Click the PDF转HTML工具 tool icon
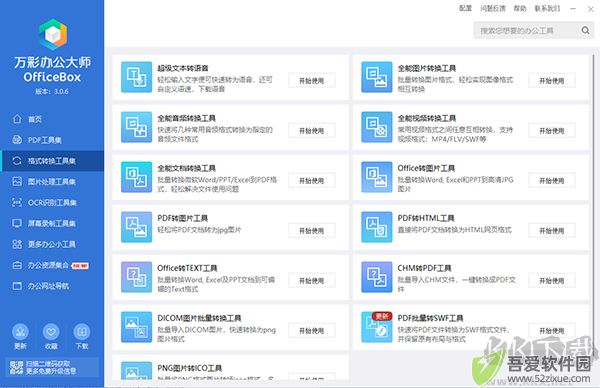 [x=377, y=227]
